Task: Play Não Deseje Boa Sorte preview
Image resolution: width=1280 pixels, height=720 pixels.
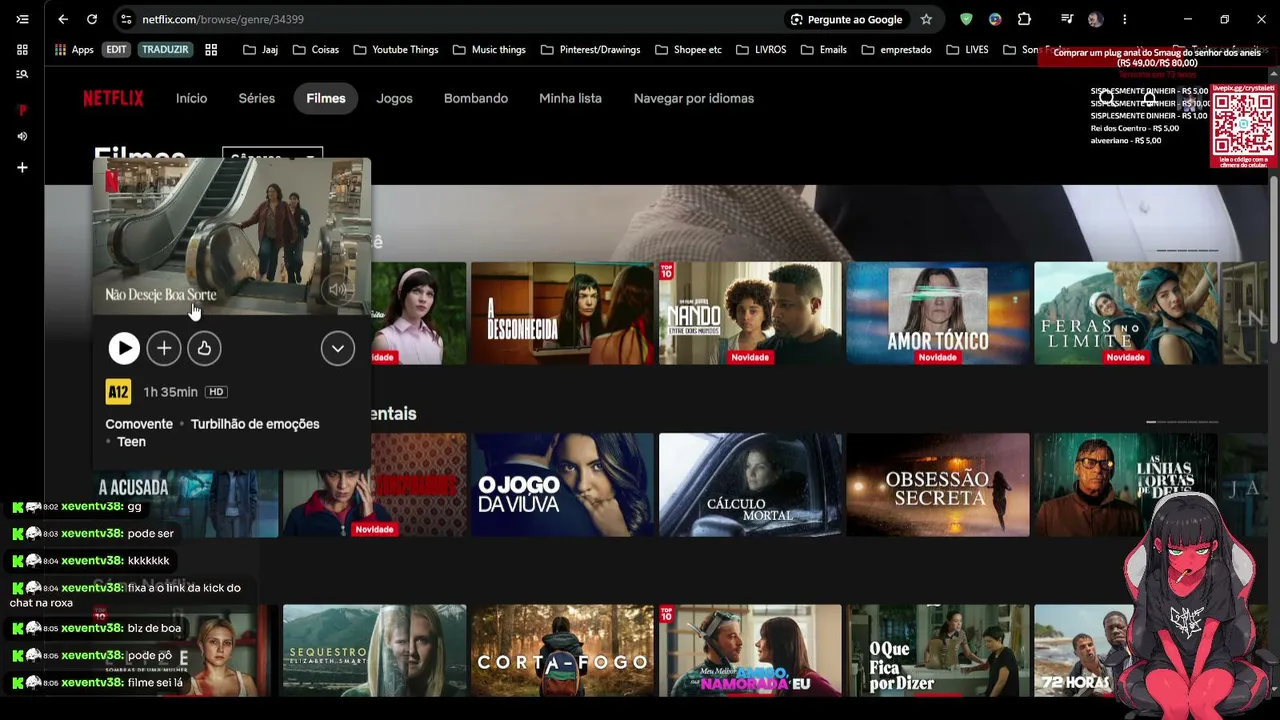Action: [124, 348]
